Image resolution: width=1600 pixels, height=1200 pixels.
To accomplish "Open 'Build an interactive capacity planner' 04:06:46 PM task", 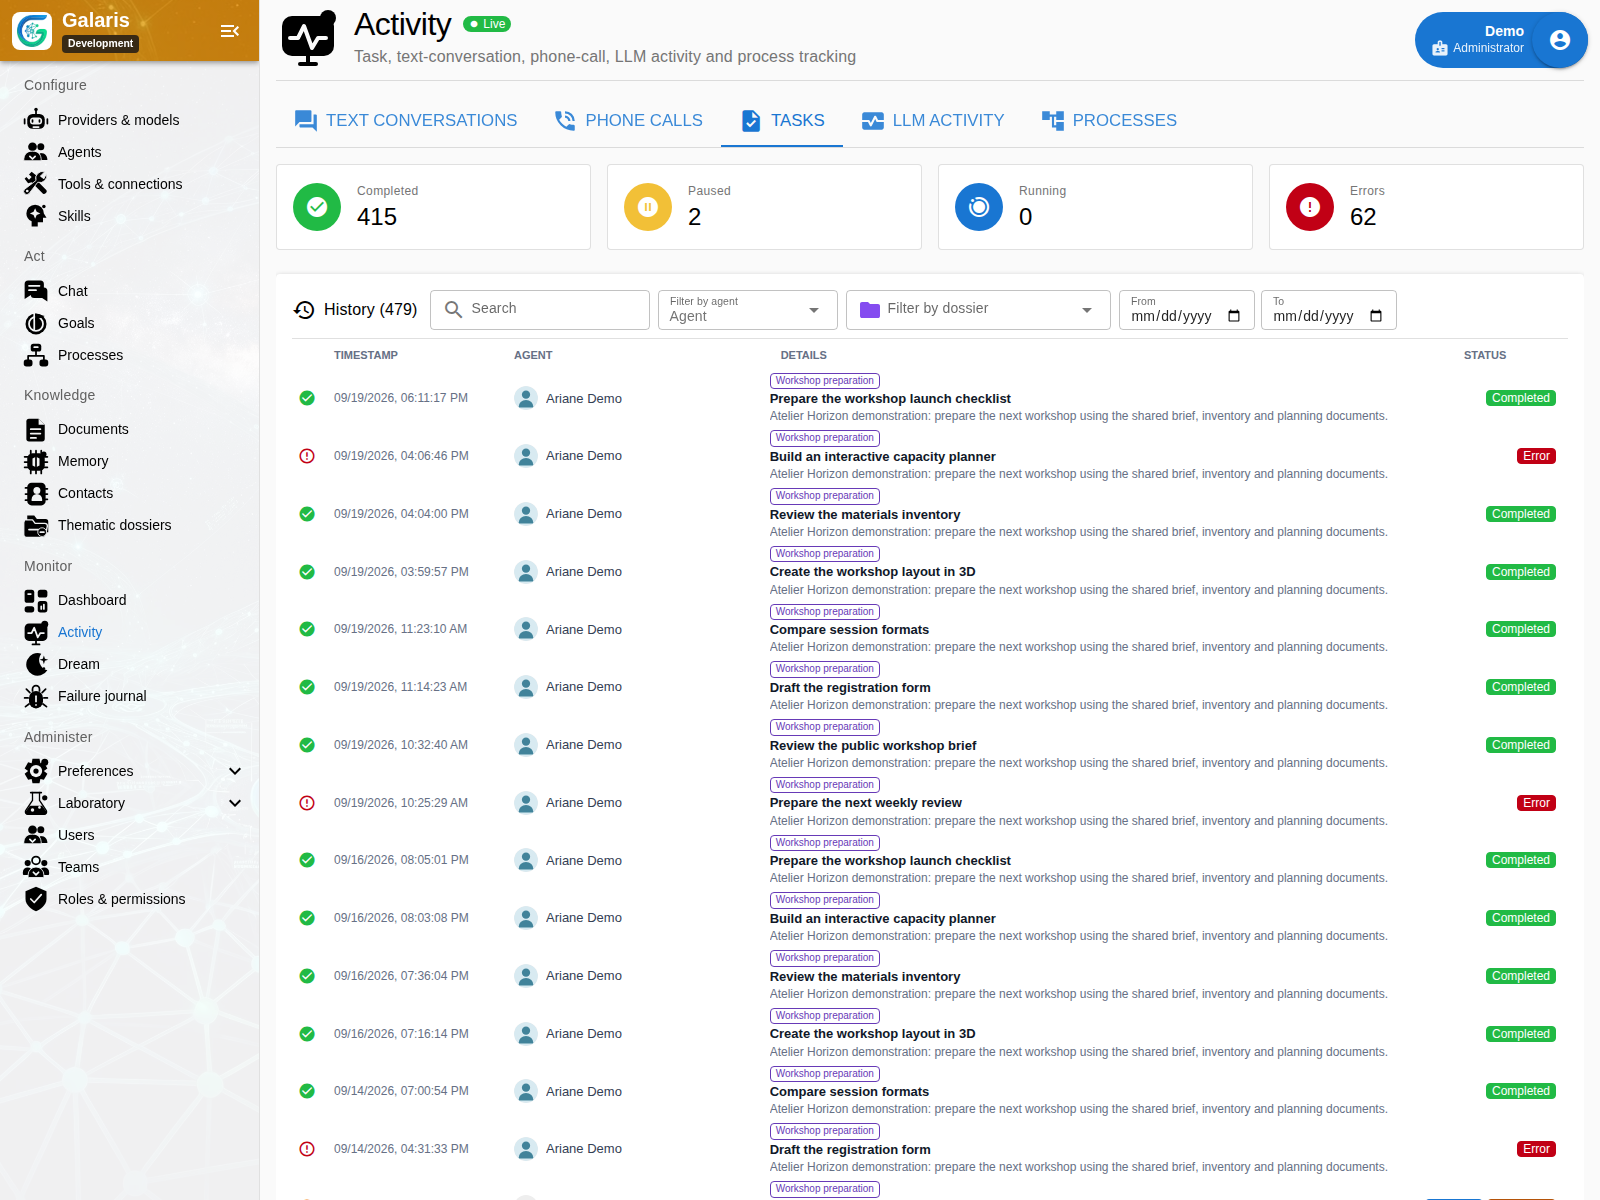I will [x=882, y=457].
